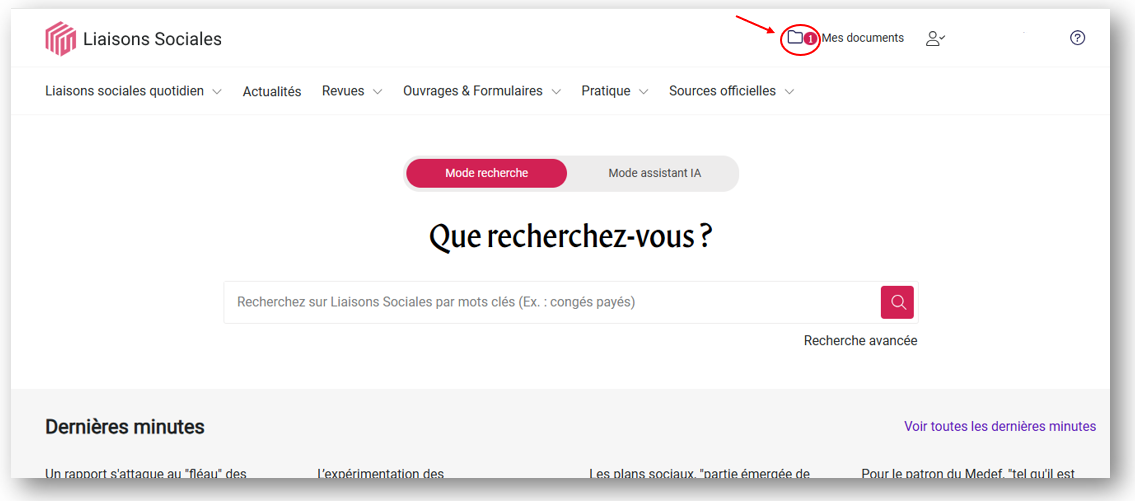Switch to Mode assistant IA
Screen dimensions: 1135x501
point(654,174)
